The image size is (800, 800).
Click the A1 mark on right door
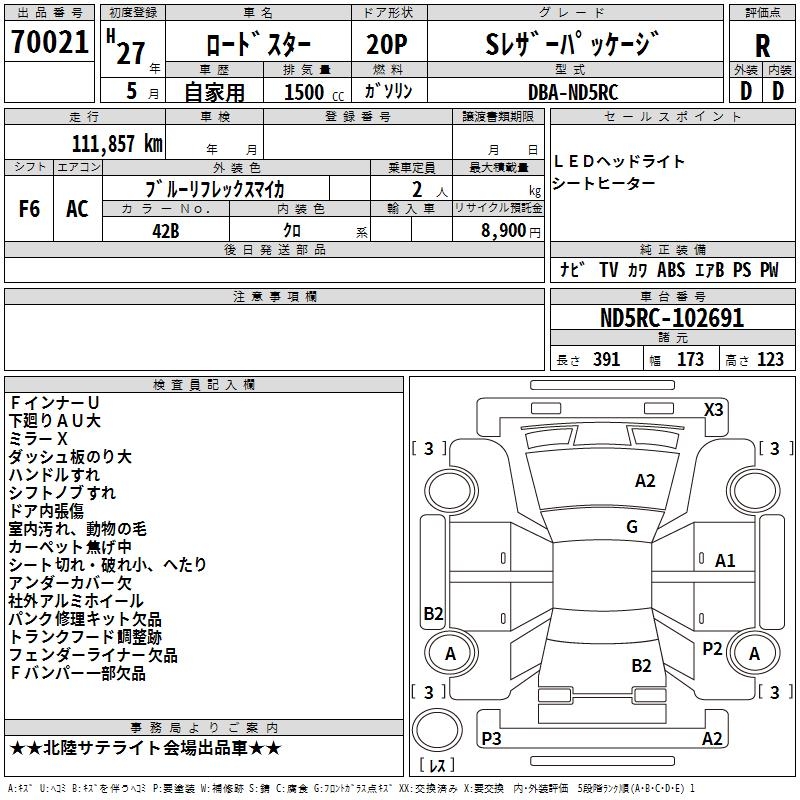[x=725, y=561]
